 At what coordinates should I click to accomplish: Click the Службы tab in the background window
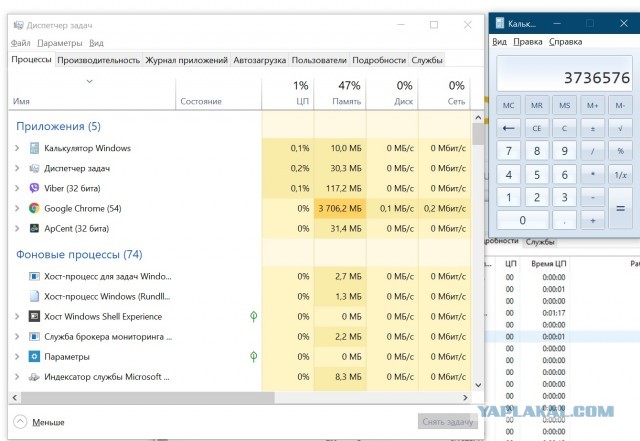[x=540, y=242]
